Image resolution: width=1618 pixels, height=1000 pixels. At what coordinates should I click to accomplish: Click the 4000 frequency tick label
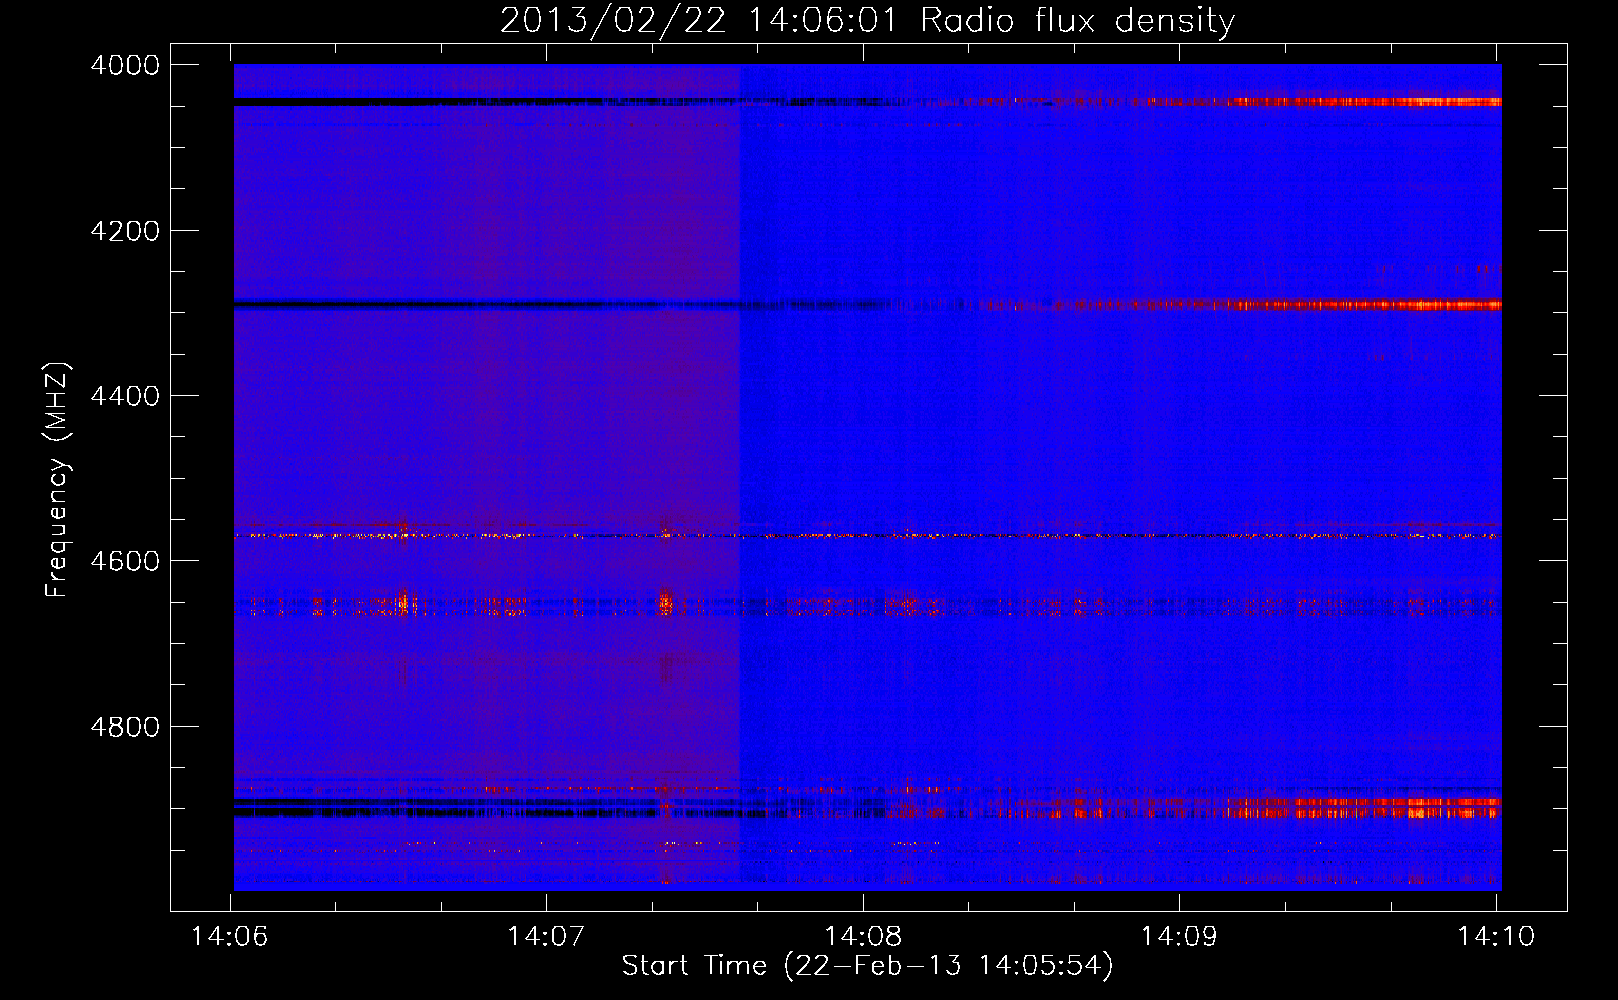(125, 65)
